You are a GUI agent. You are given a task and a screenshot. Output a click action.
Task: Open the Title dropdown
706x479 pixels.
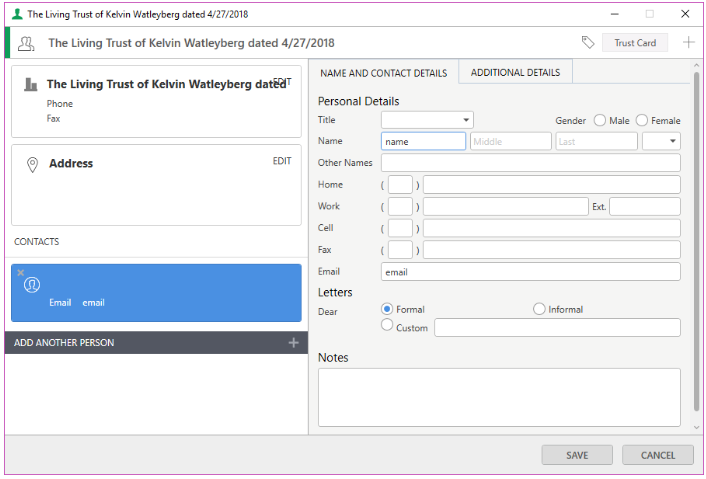tap(427, 120)
